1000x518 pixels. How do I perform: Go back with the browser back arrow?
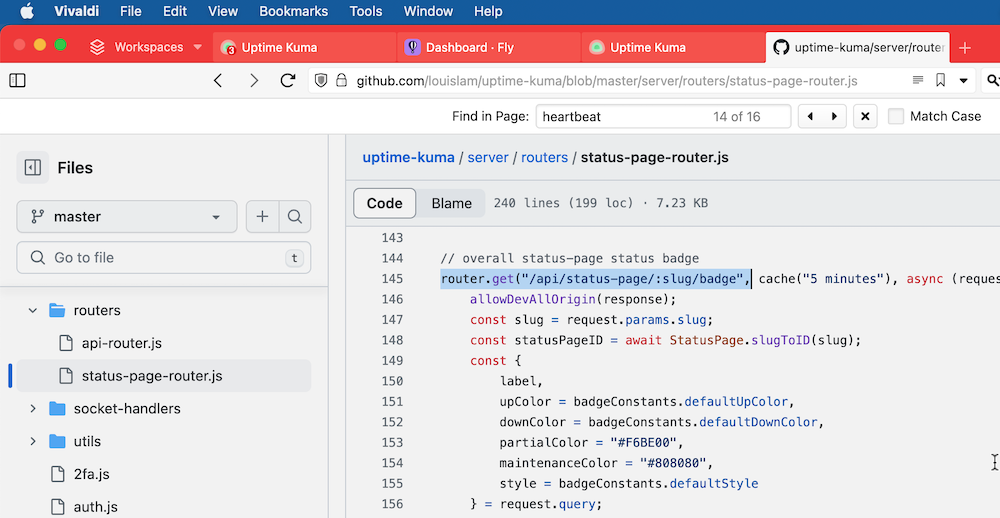tap(218, 80)
